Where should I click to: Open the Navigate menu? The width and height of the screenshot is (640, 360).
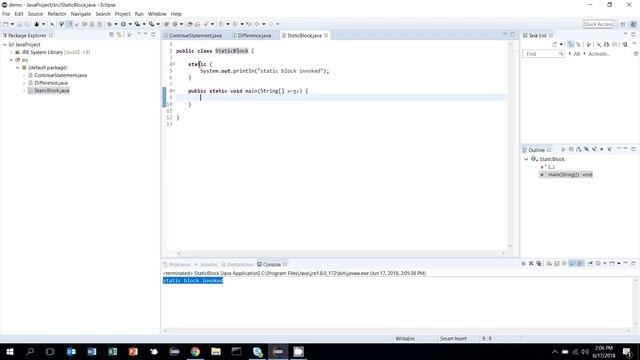(x=81, y=14)
